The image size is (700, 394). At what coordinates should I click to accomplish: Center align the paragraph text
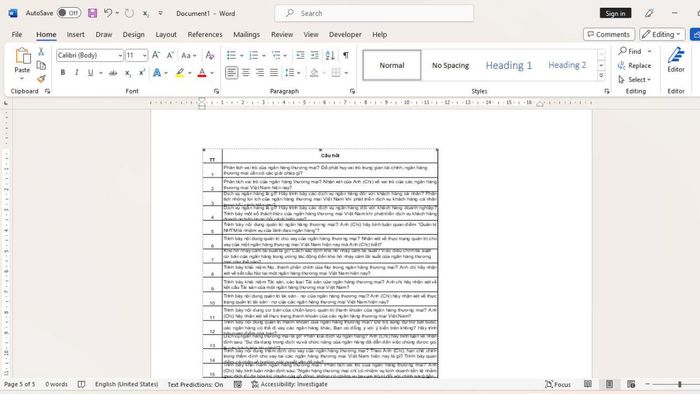[x=246, y=73]
